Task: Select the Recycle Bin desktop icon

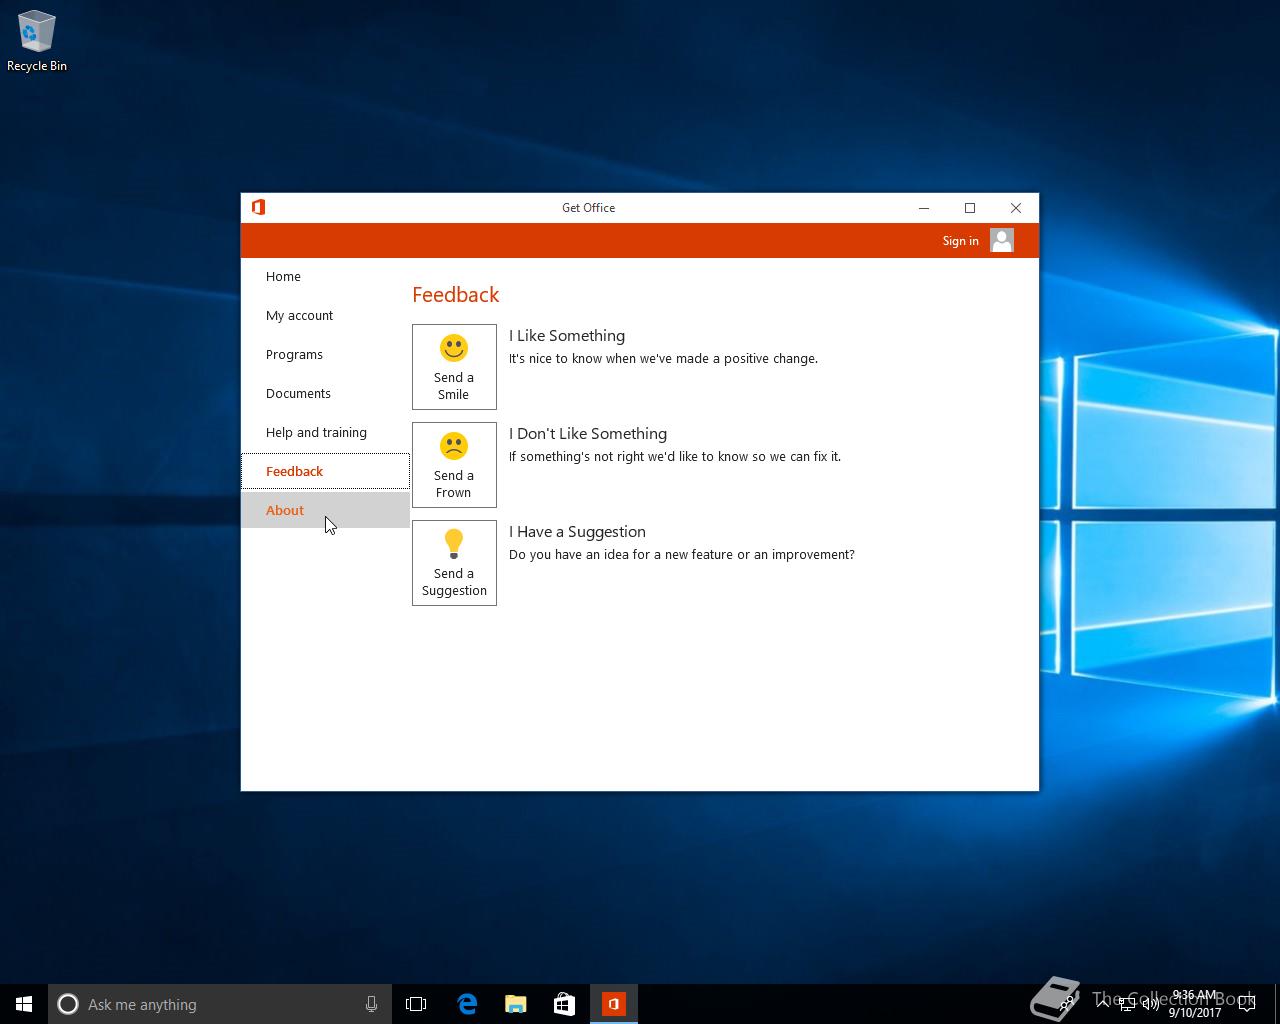Action: pos(37,41)
